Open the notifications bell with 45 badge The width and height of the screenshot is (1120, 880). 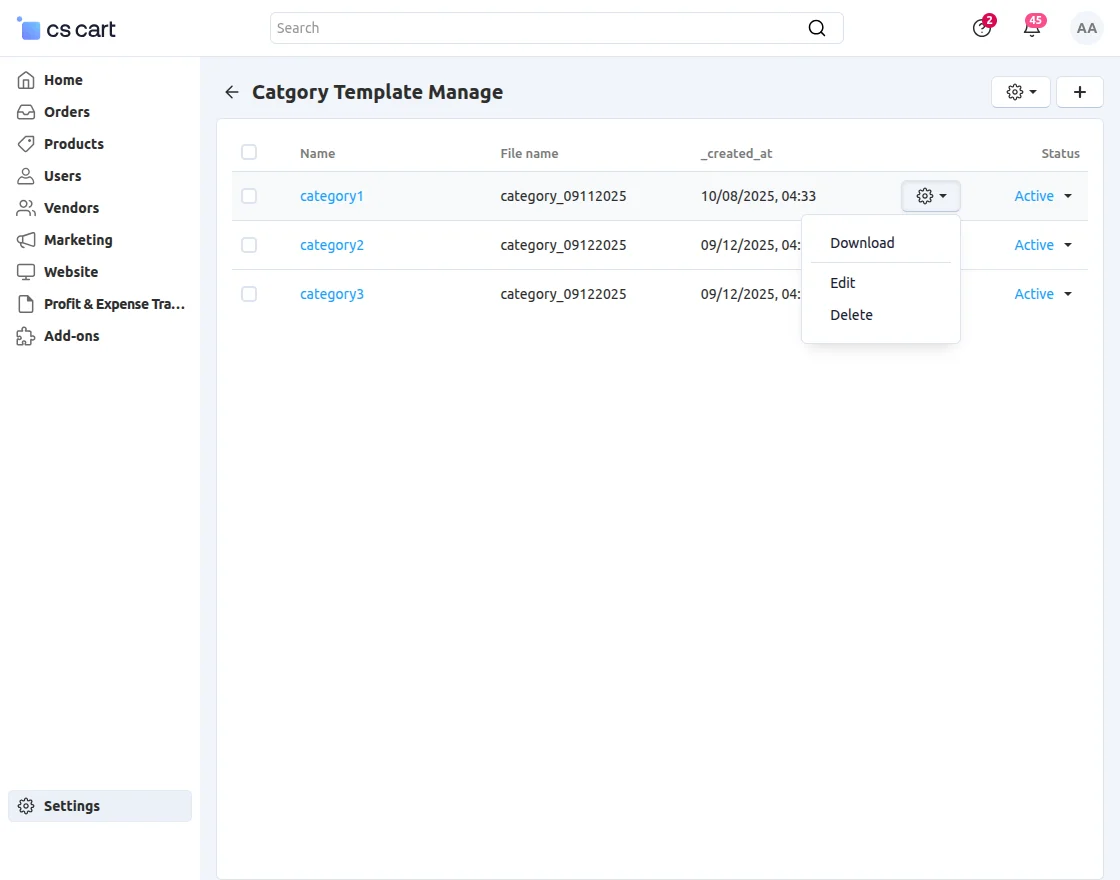(x=1032, y=28)
